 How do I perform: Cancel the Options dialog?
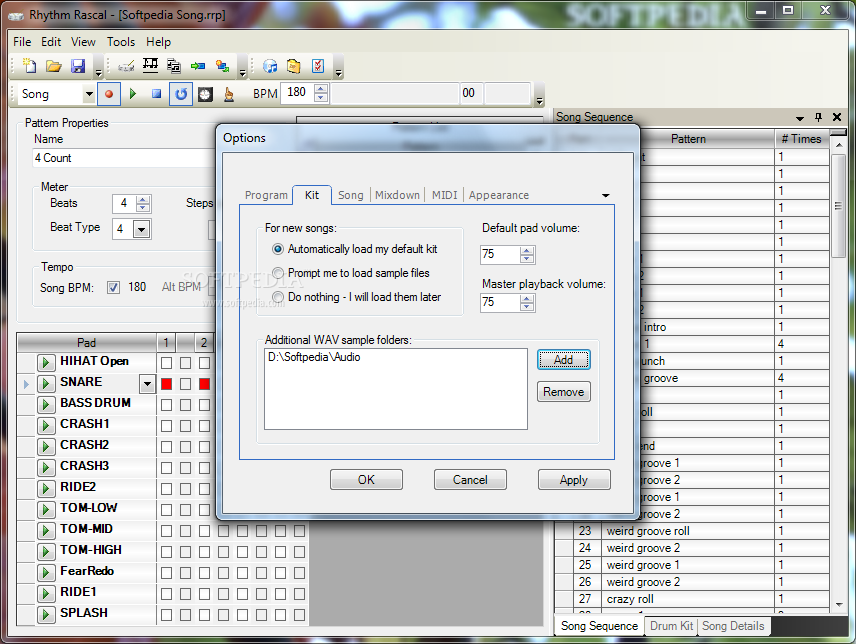click(x=470, y=480)
